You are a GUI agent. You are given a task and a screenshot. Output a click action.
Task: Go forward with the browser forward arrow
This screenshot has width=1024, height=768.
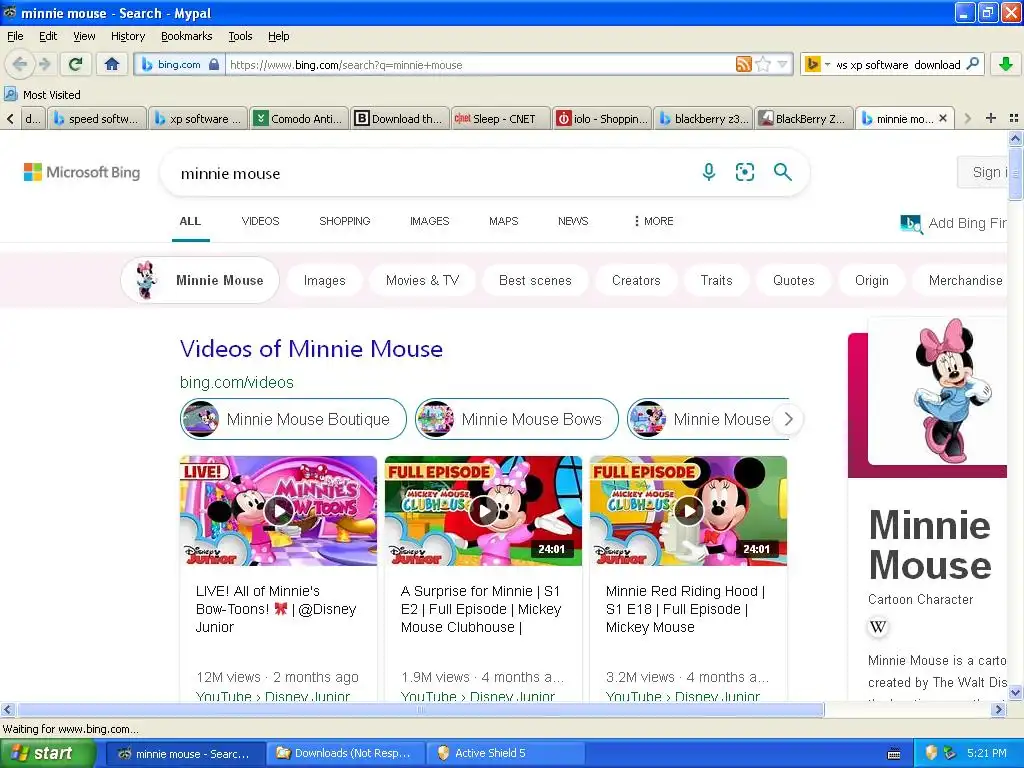[44, 64]
